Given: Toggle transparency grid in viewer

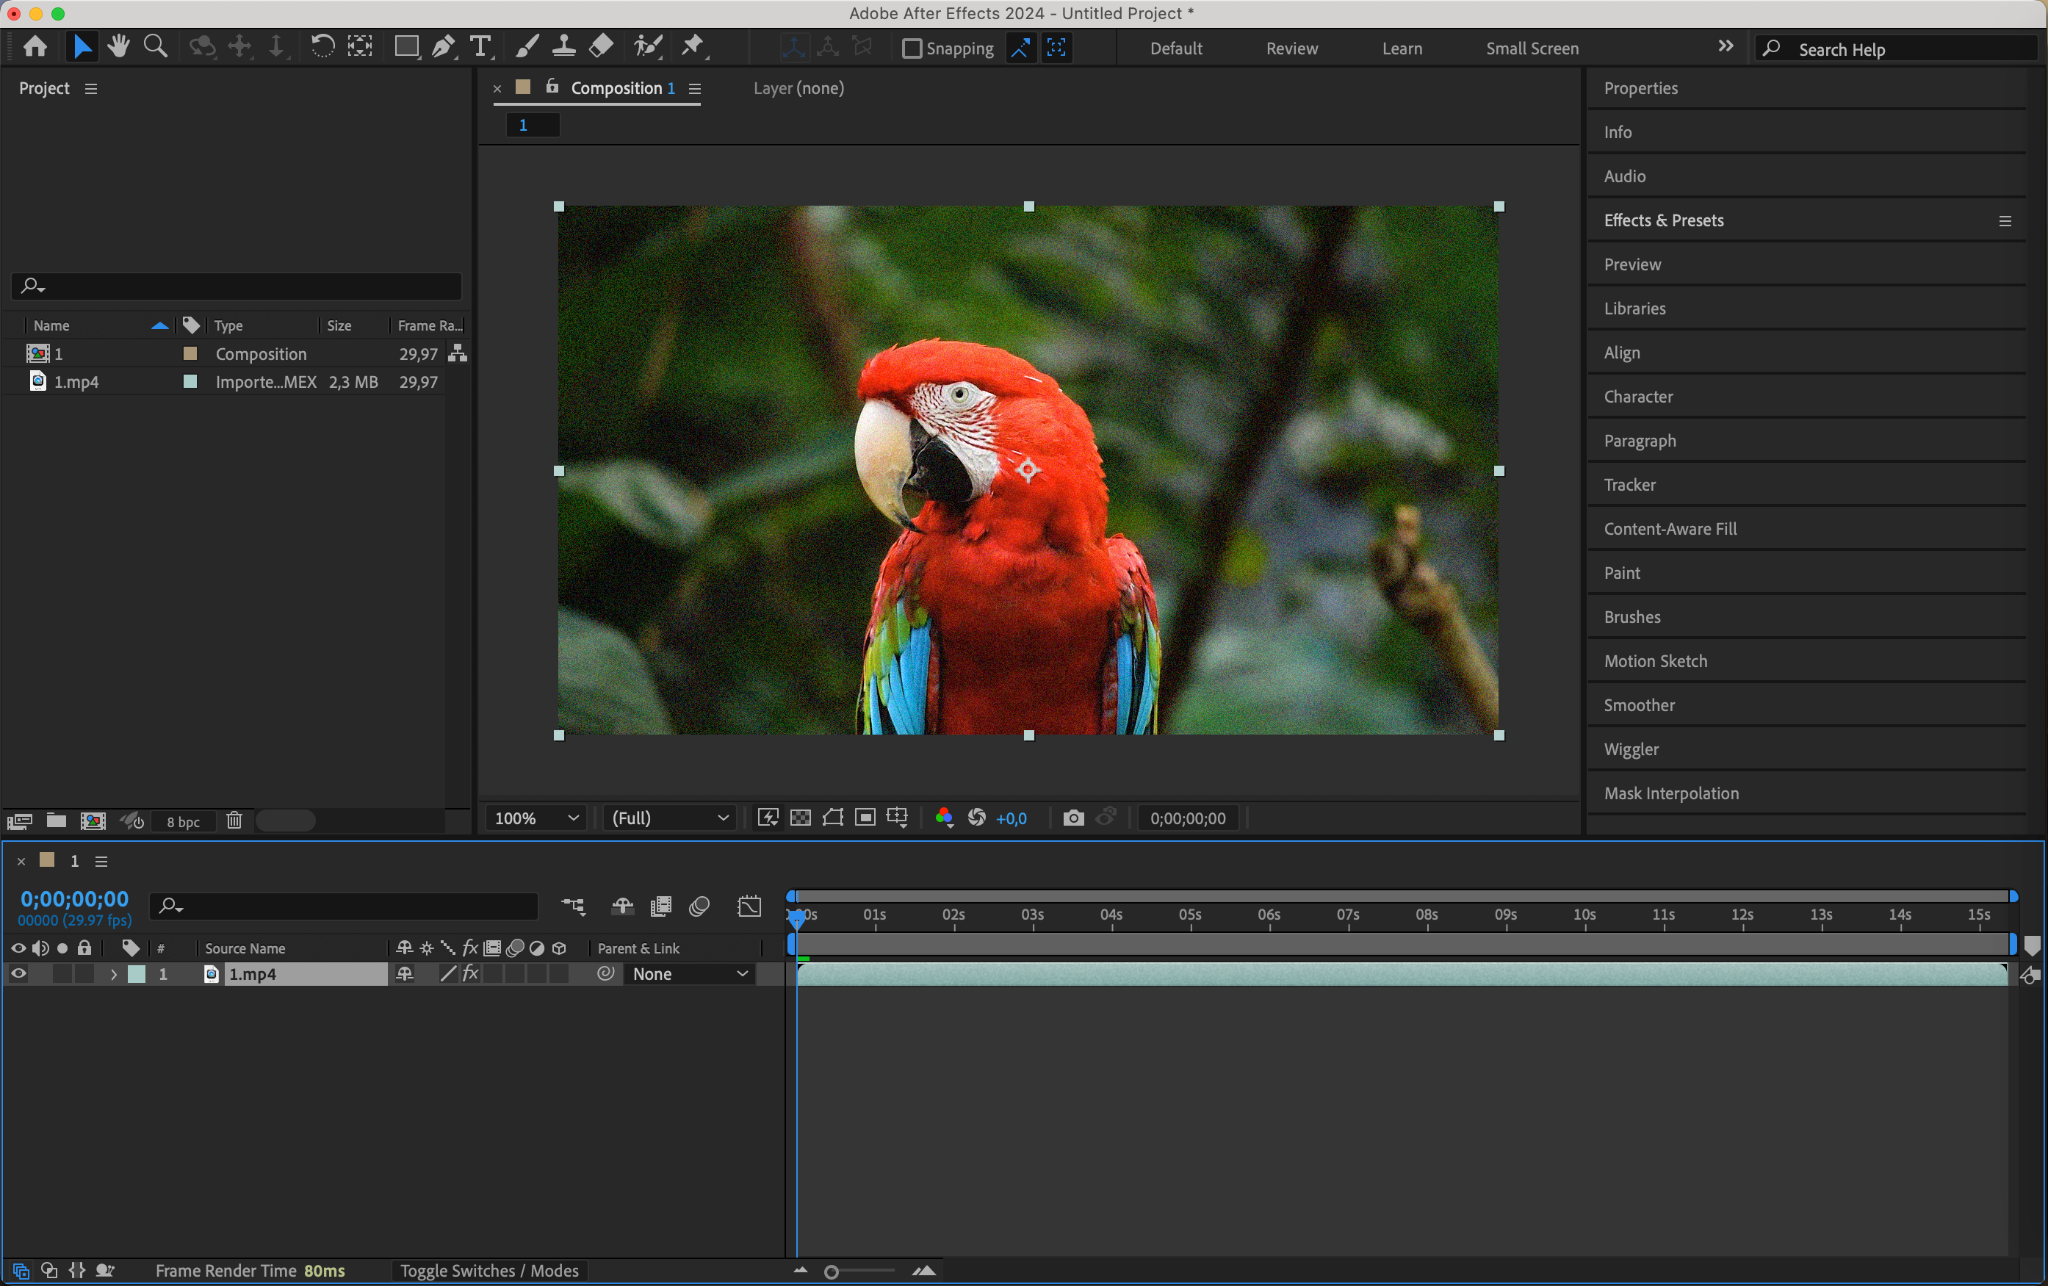Looking at the screenshot, I should pos(800,818).
